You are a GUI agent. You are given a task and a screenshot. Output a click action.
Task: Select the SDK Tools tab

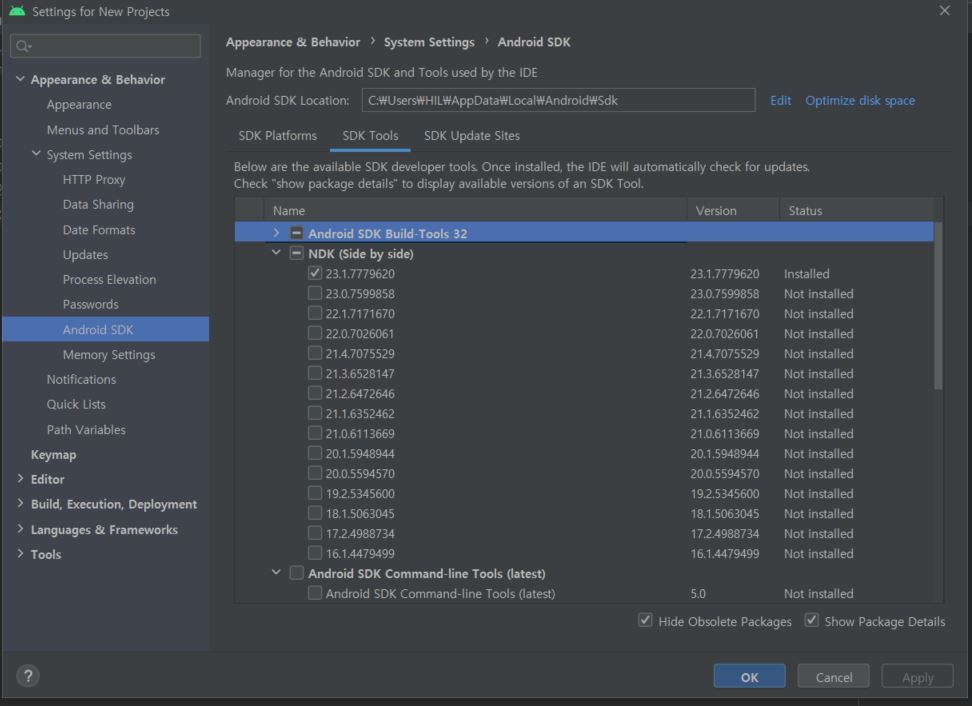pyautogui.click(x=370, y=136)
